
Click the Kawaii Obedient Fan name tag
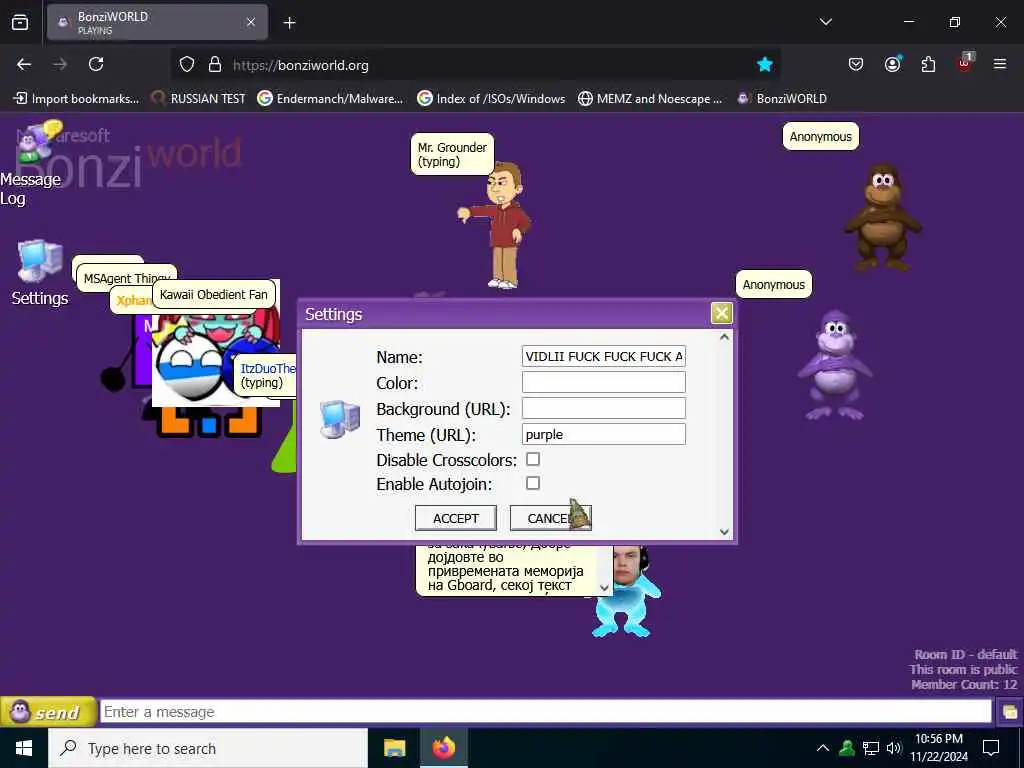coord(214,295)
